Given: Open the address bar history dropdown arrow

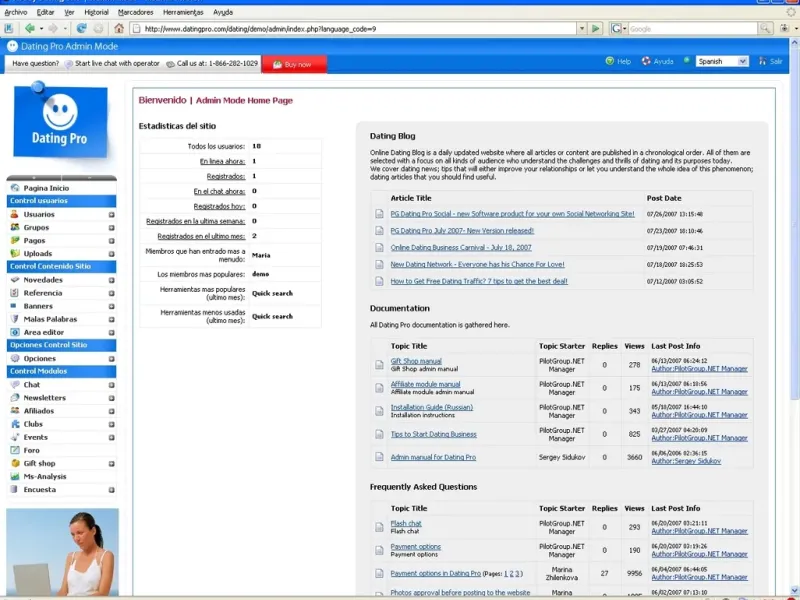Looking at the screenshot, I should coord(582,29).
